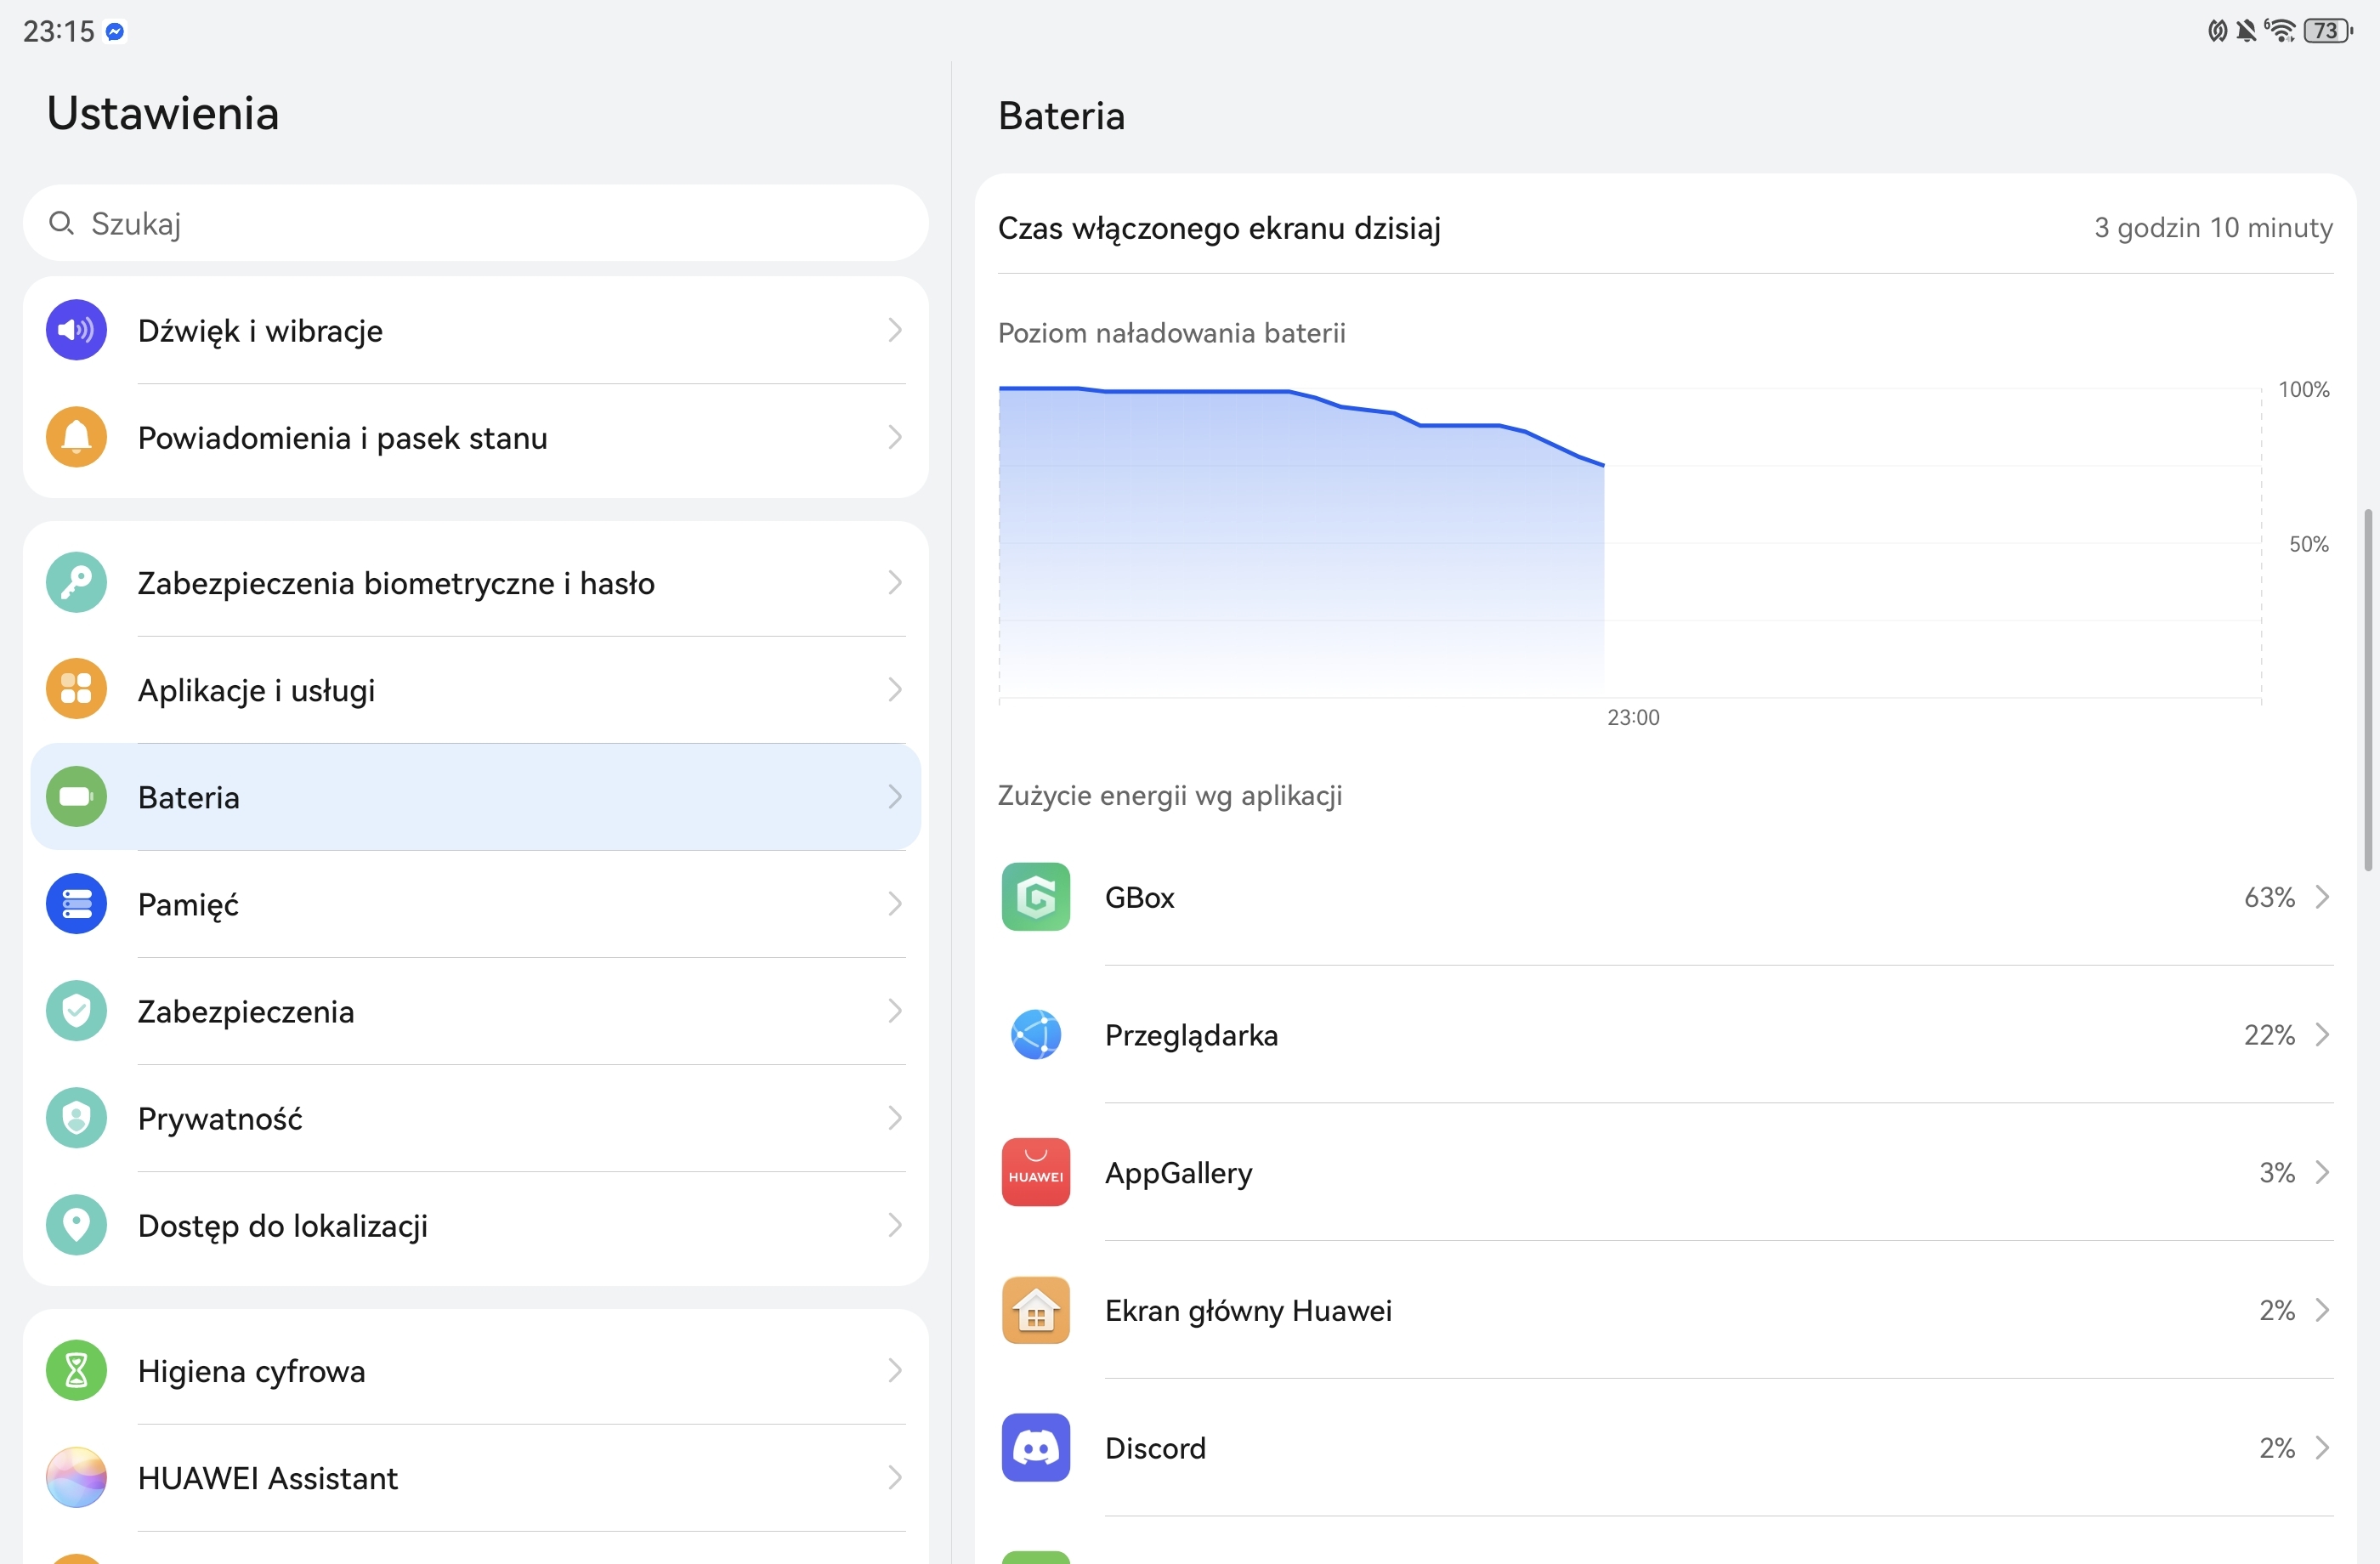Tap the 23:15 clock in status bar

point(58,32)
